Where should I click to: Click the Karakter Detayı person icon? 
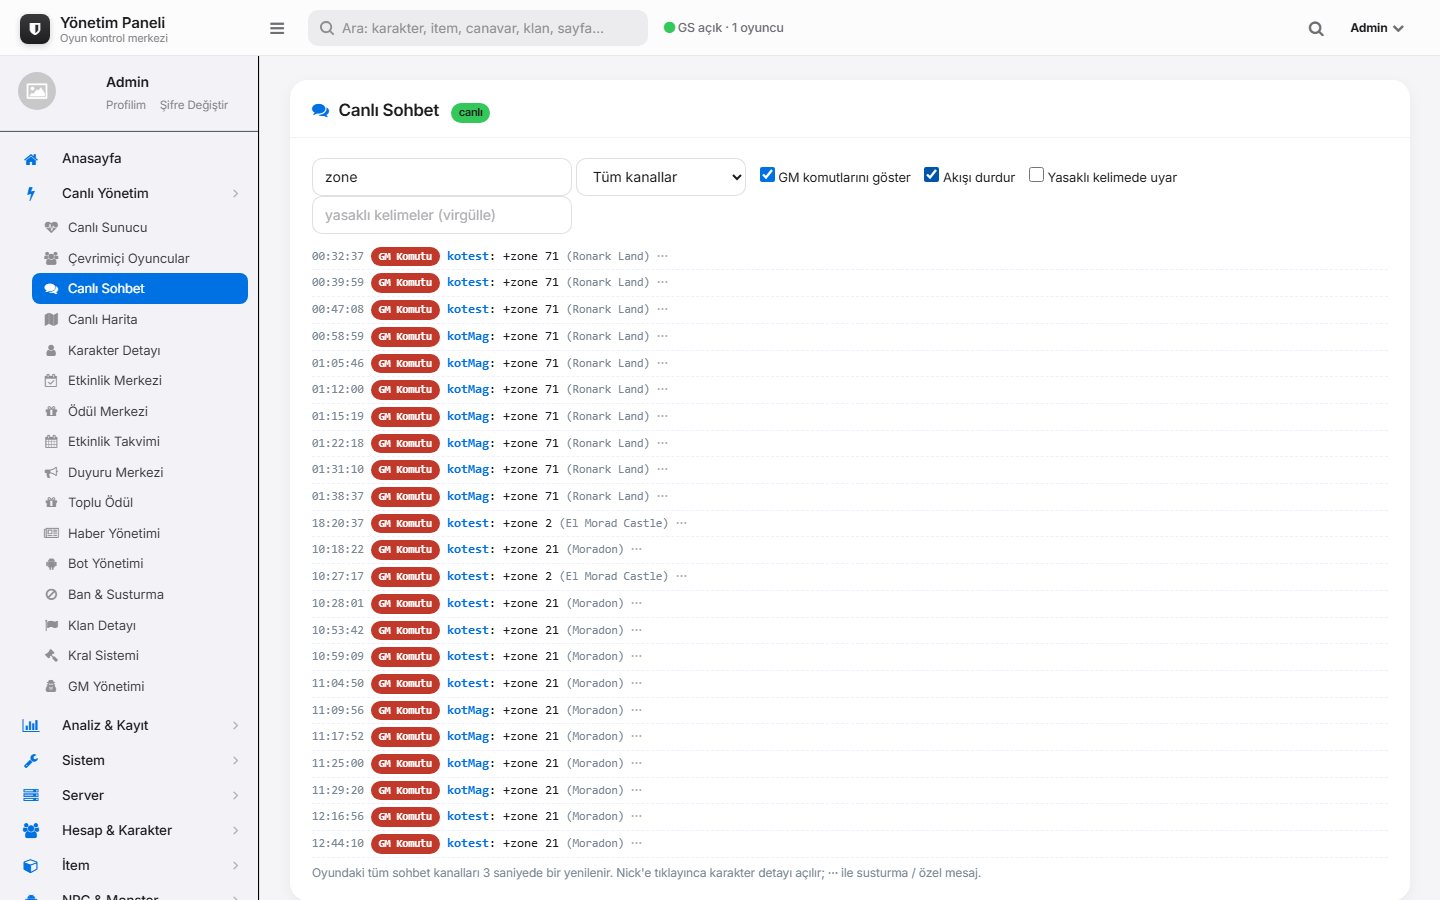pyautogui.click(x=51, y=350)
